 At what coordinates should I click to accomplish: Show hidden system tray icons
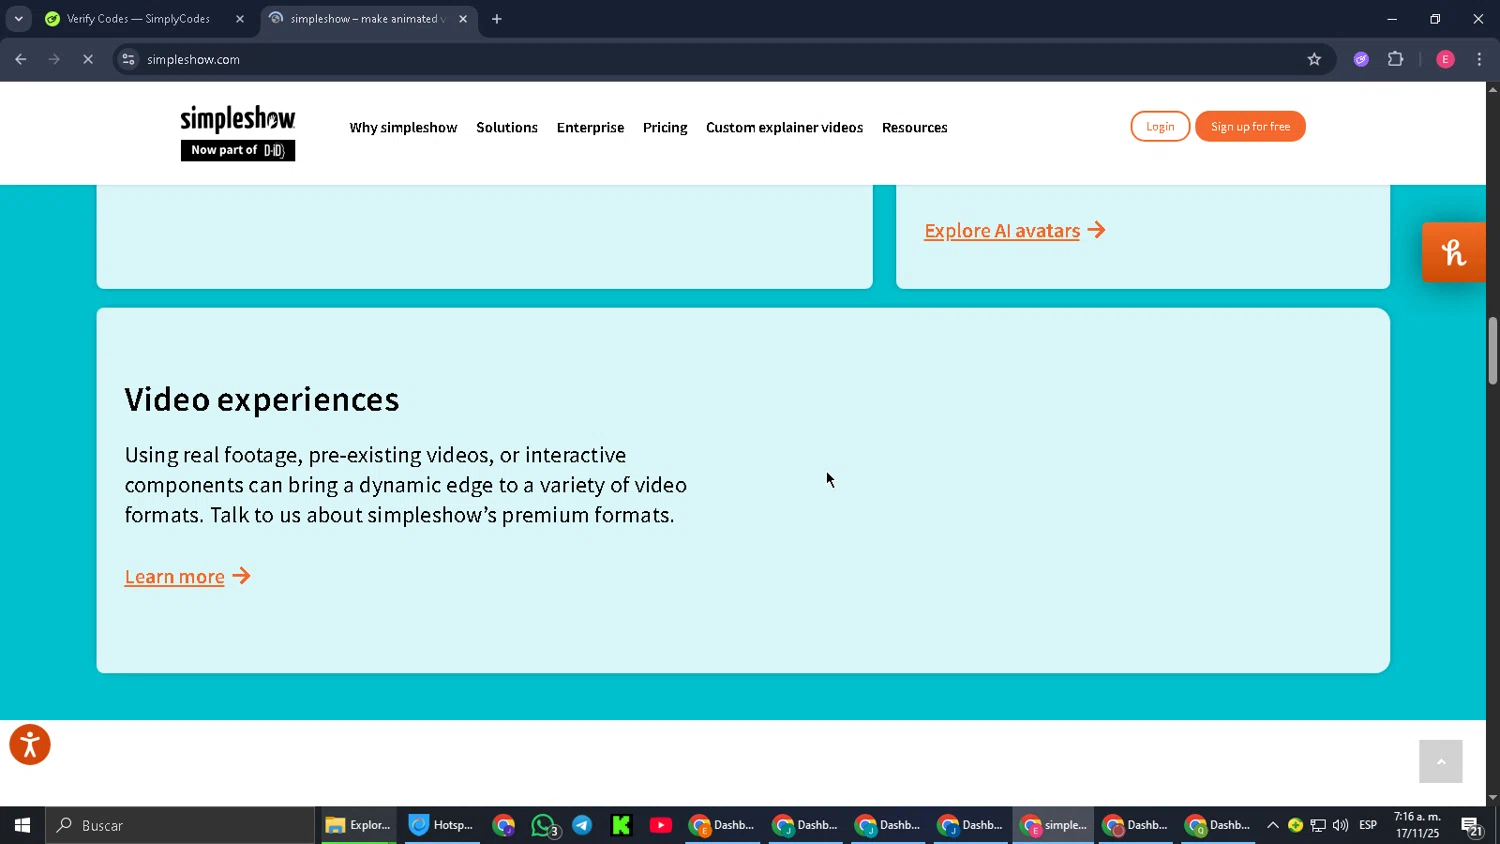point(1273,825)
